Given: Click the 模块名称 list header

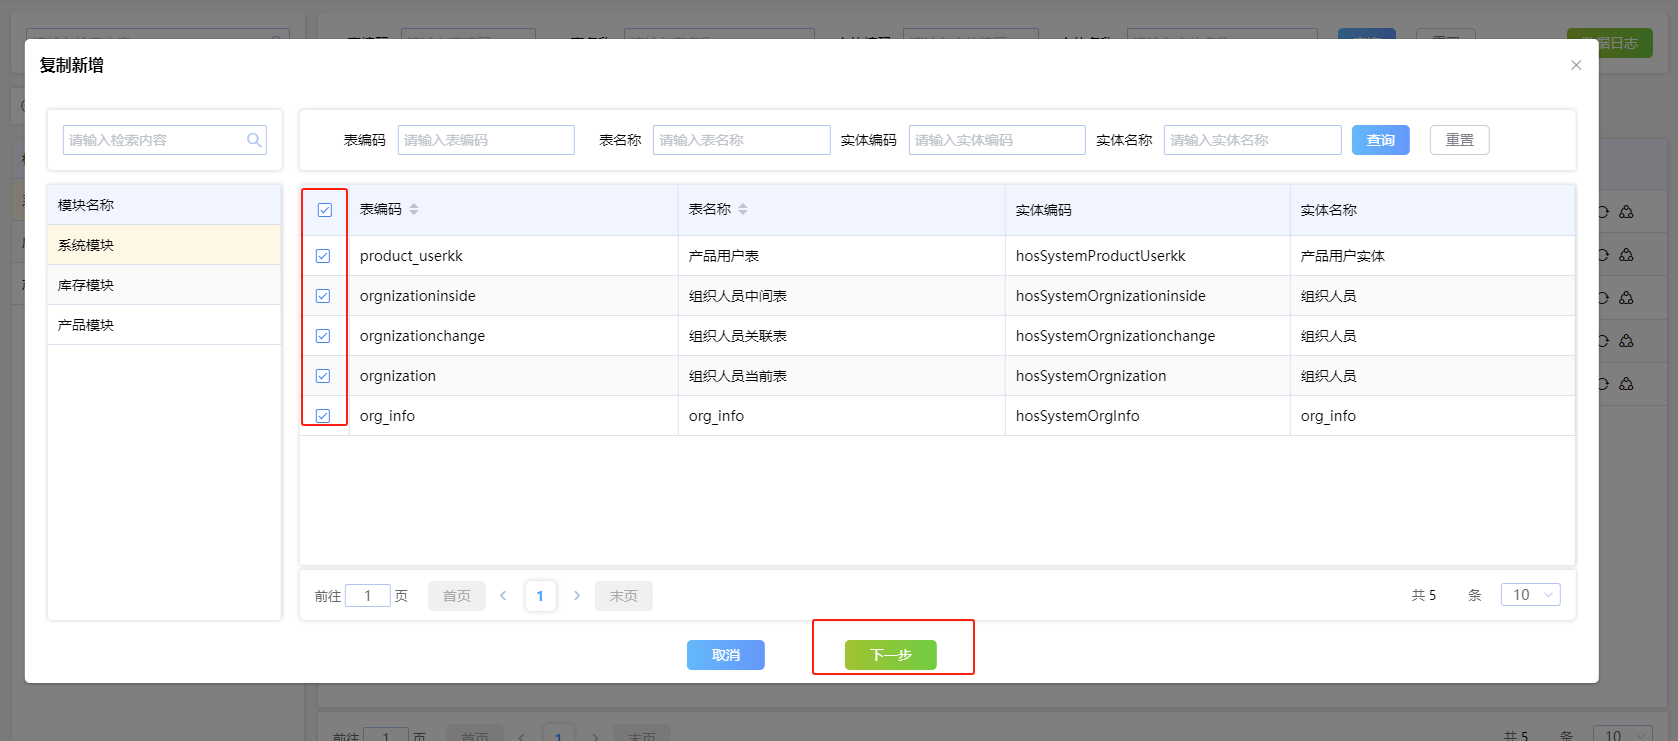Looking at the screenshot, I should [164, 205].
